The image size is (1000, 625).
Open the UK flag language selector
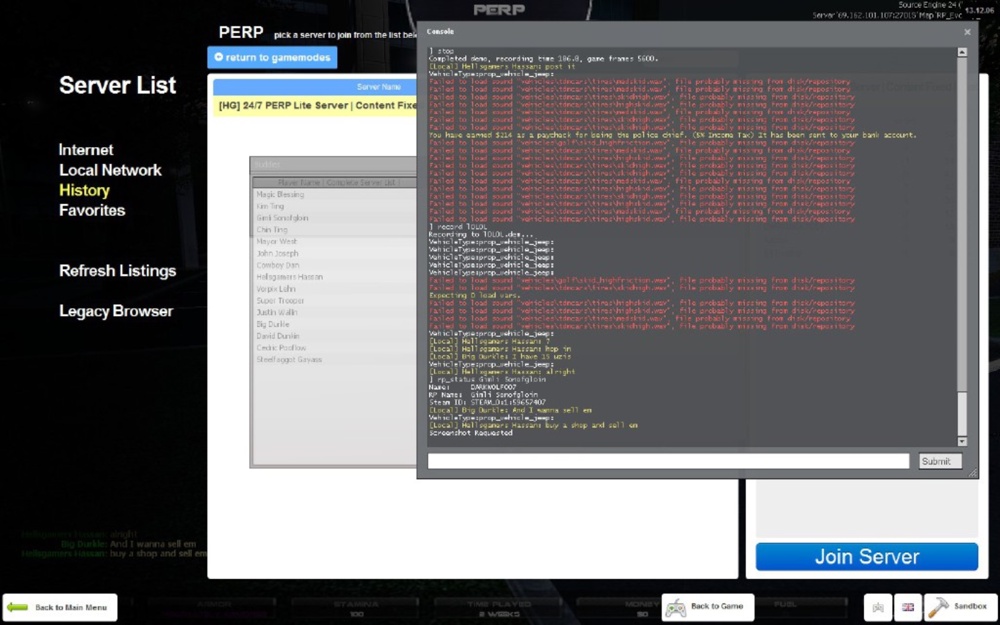(x=908, y=607)
